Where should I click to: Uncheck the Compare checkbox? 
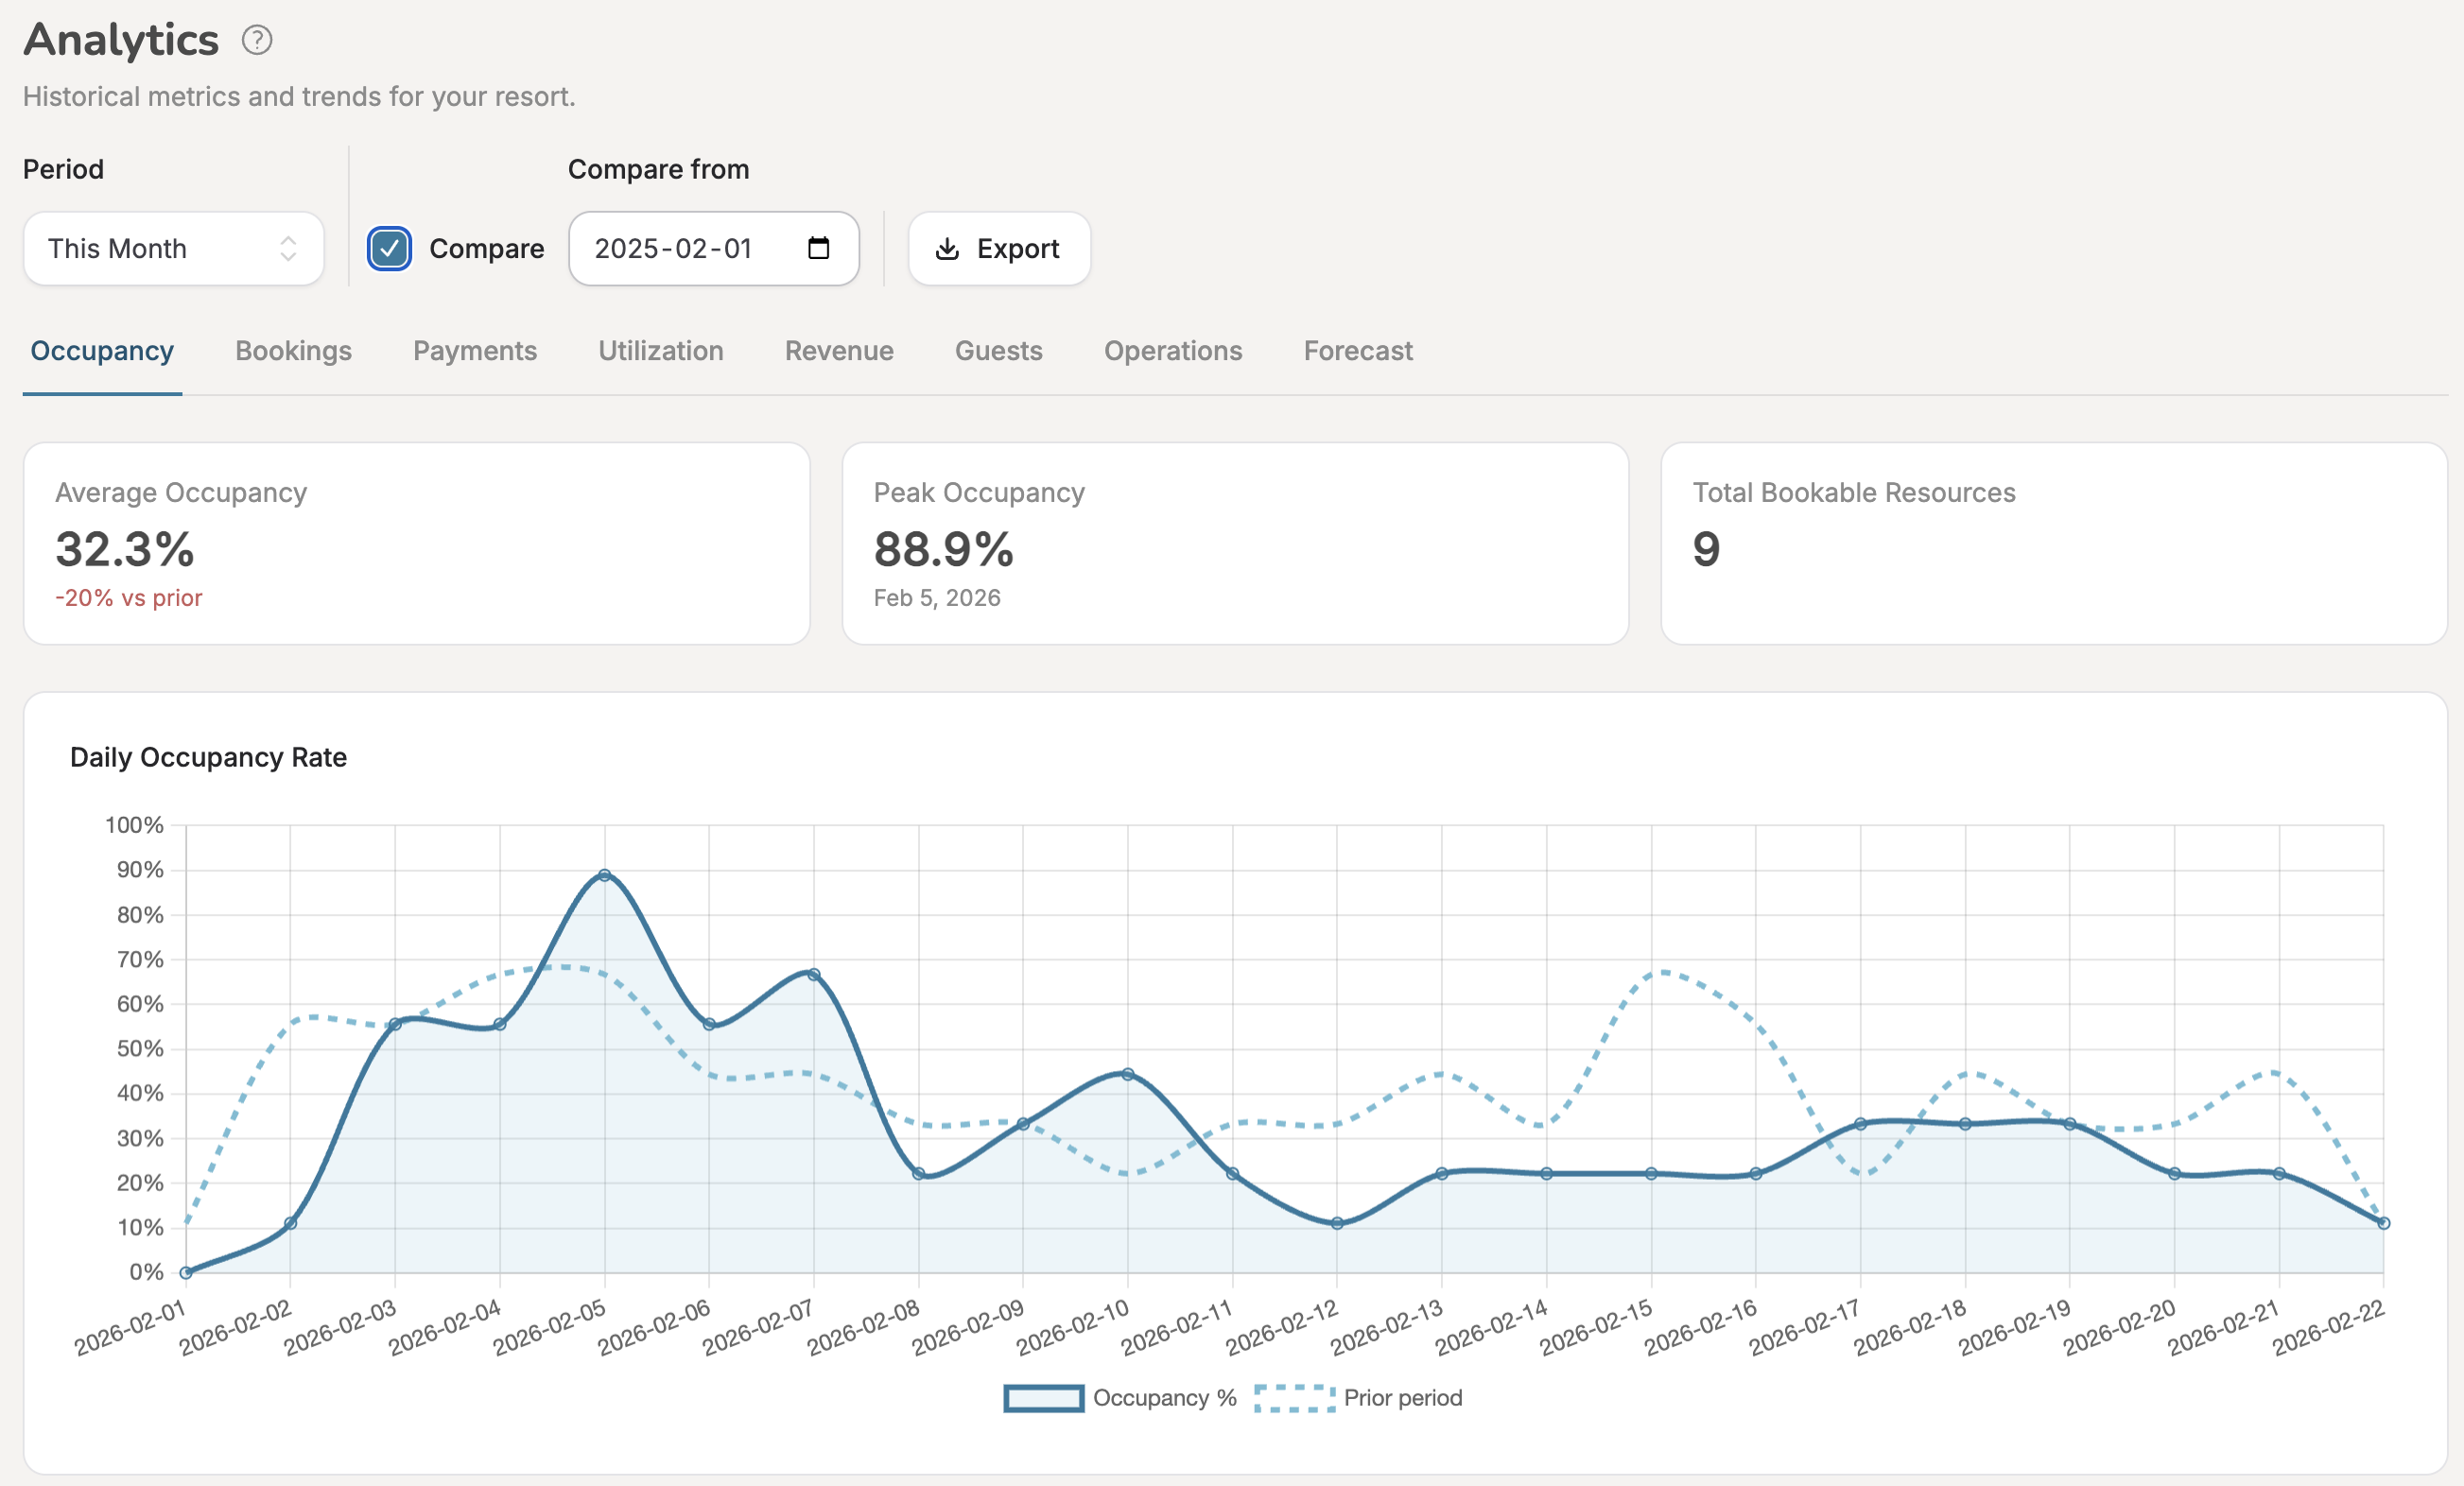tap(389, 249)
